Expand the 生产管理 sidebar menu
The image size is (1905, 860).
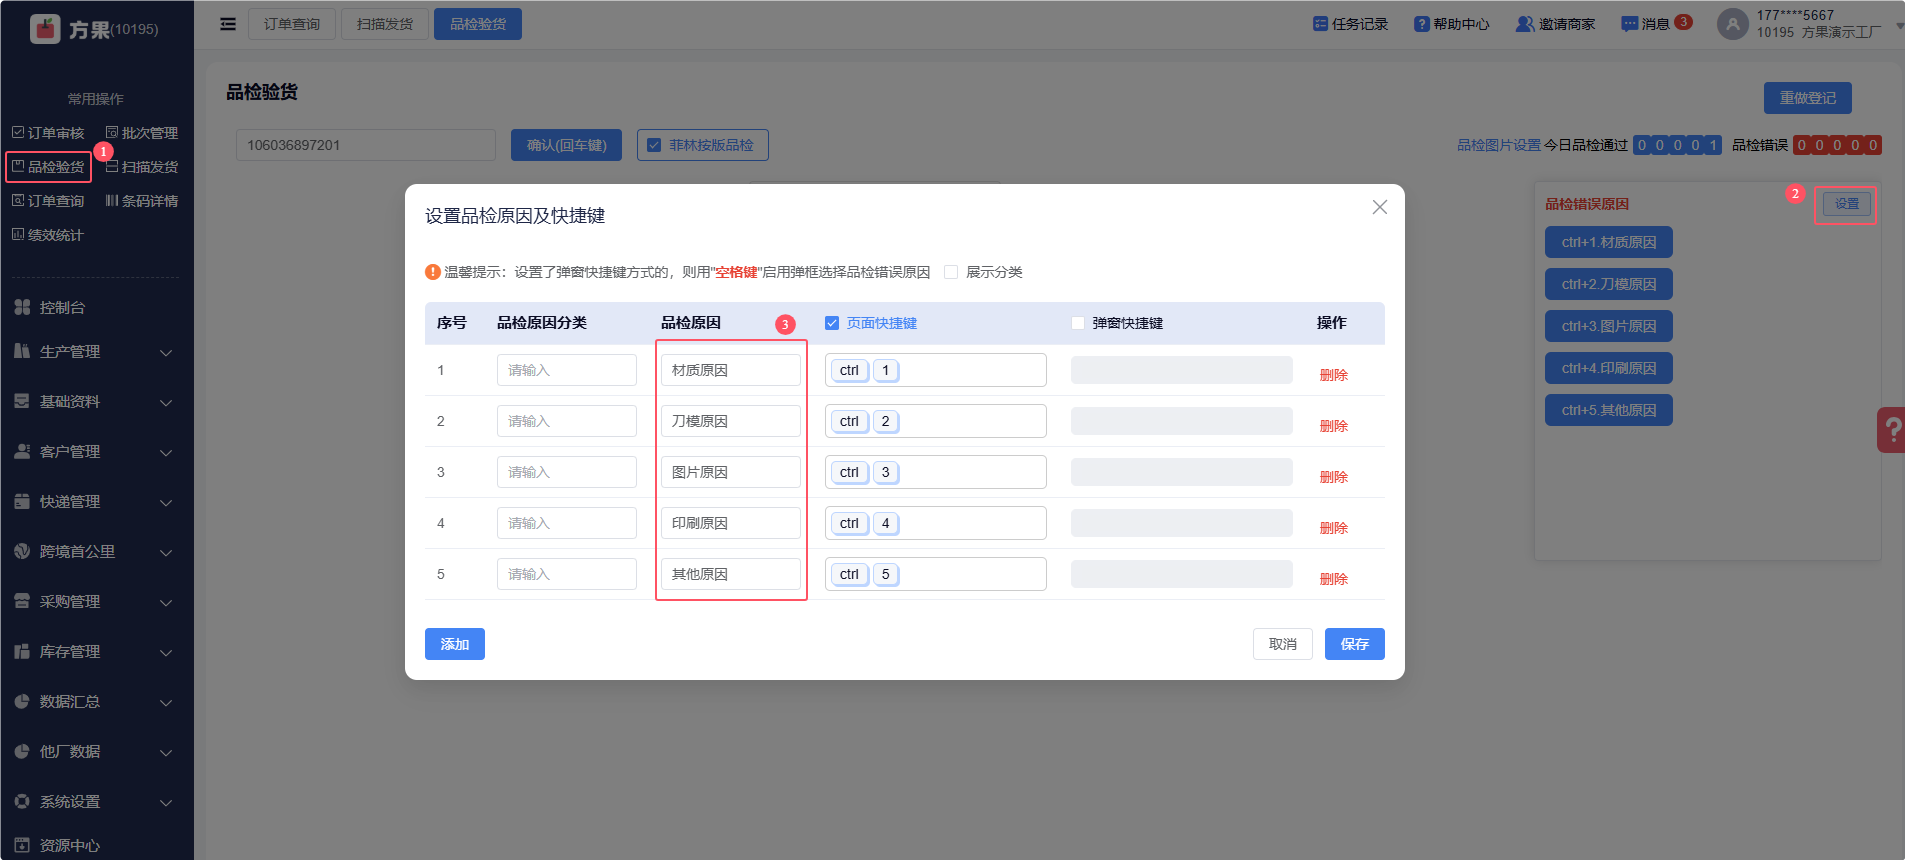[x=96, y=352]
